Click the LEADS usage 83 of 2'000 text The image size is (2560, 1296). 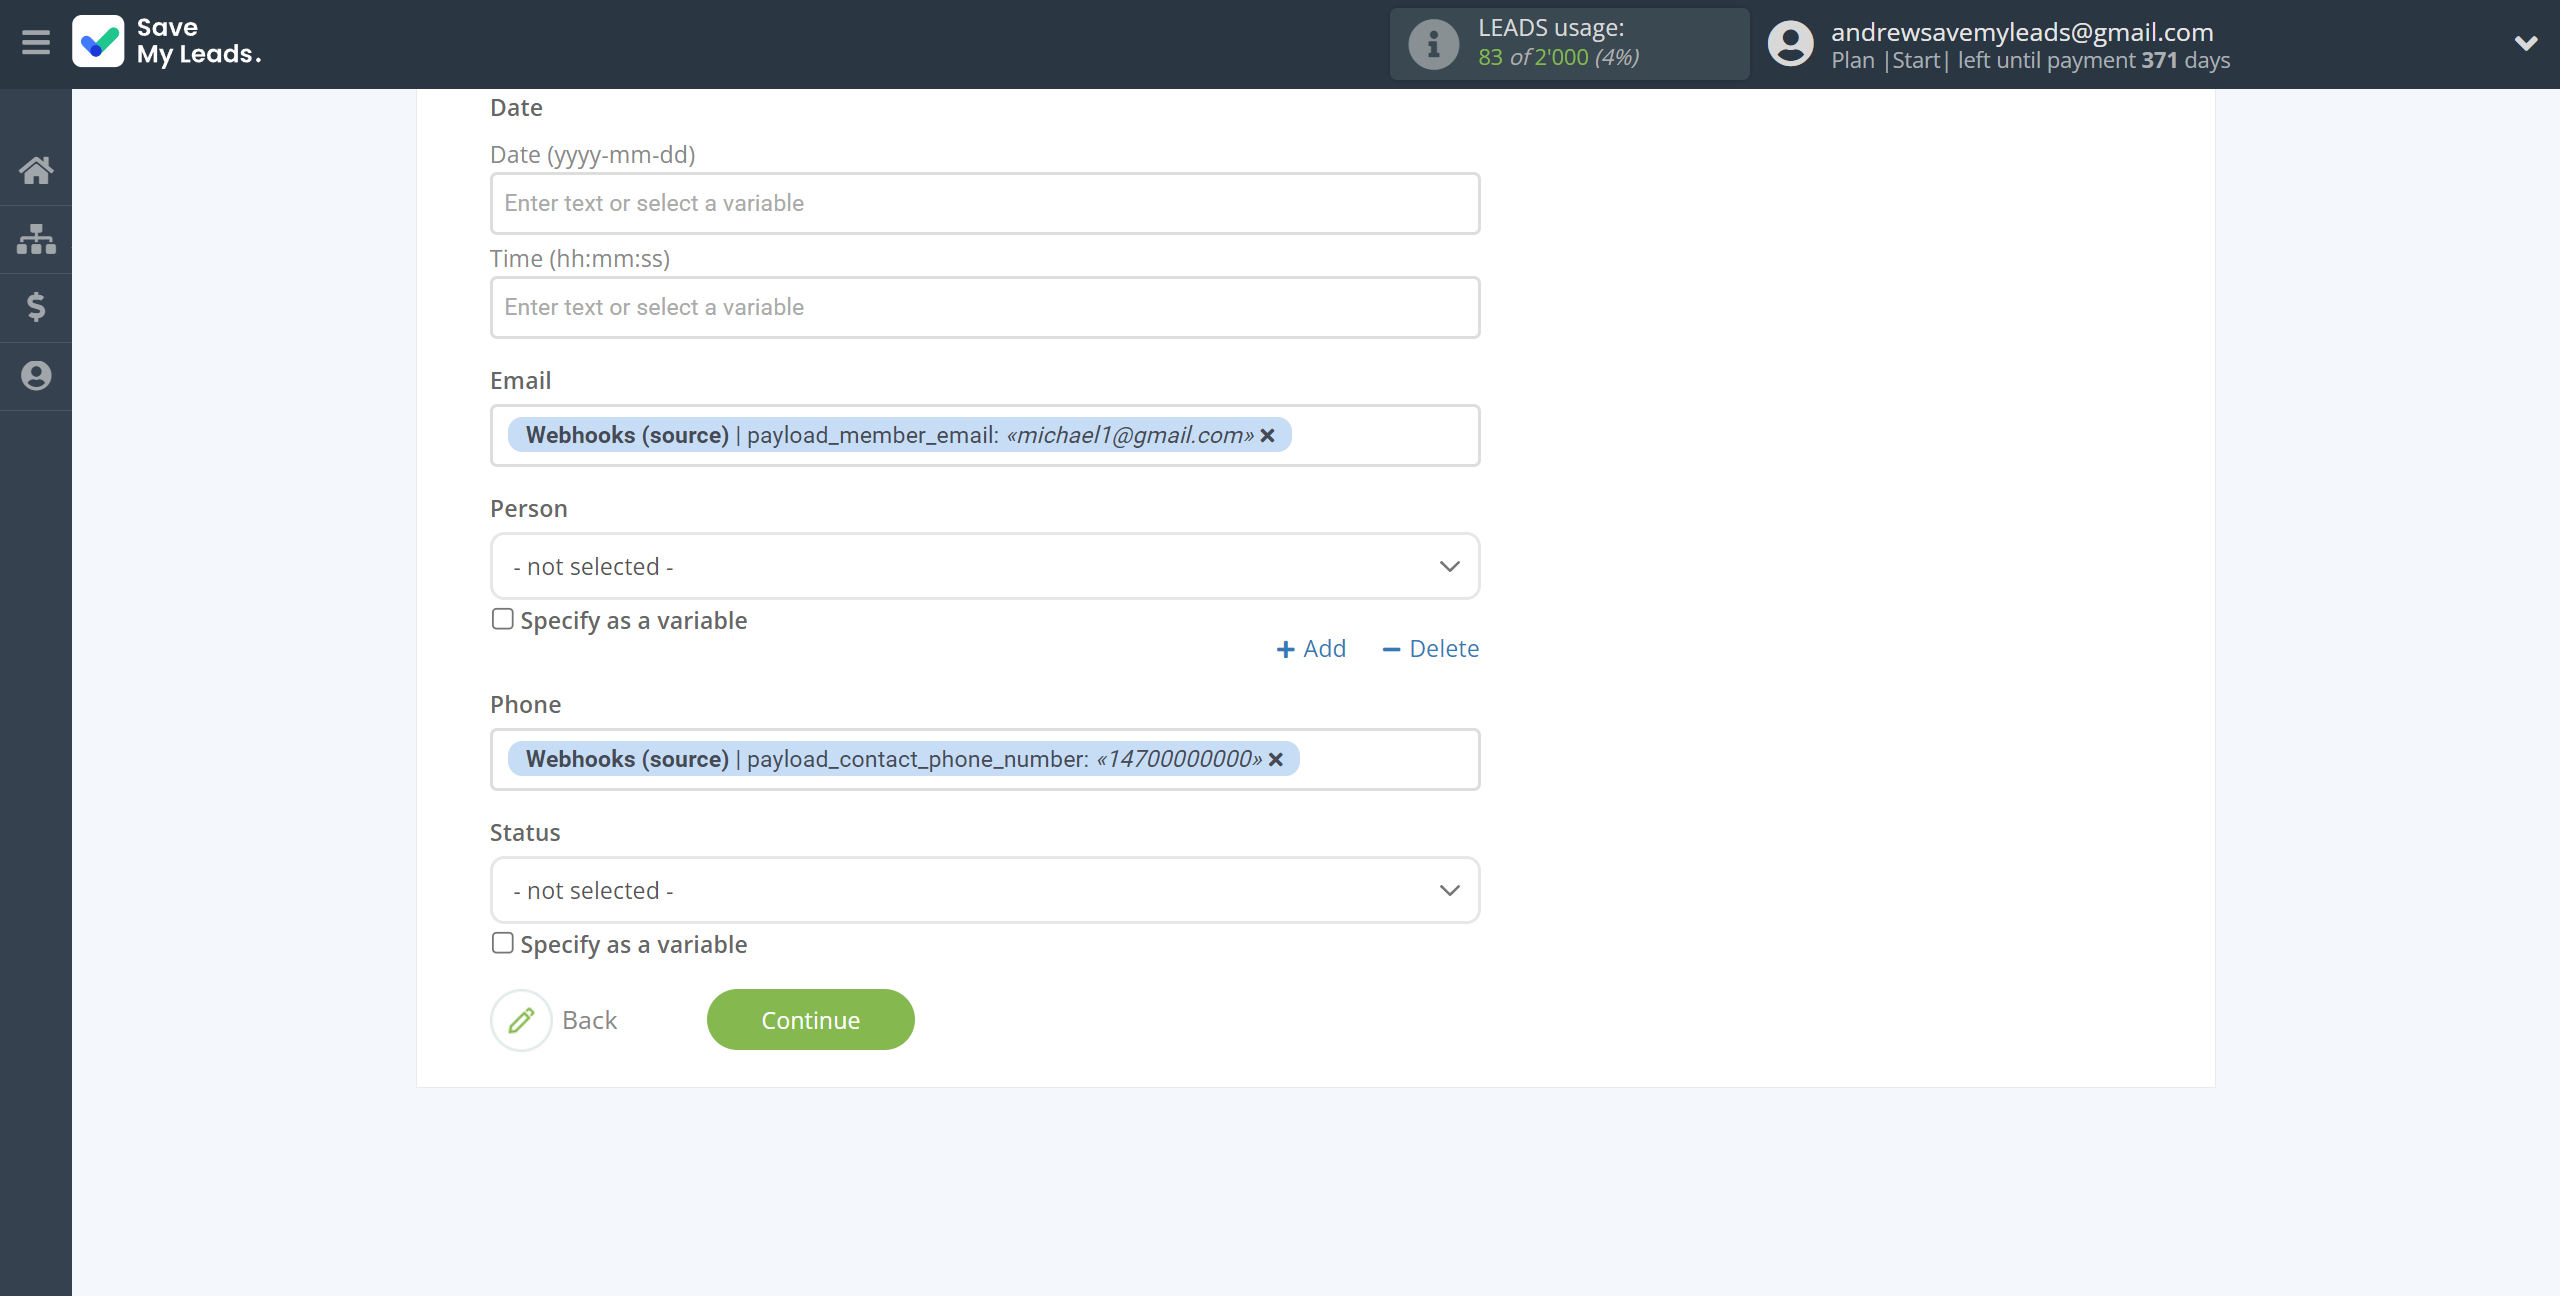click(1558, 57)
